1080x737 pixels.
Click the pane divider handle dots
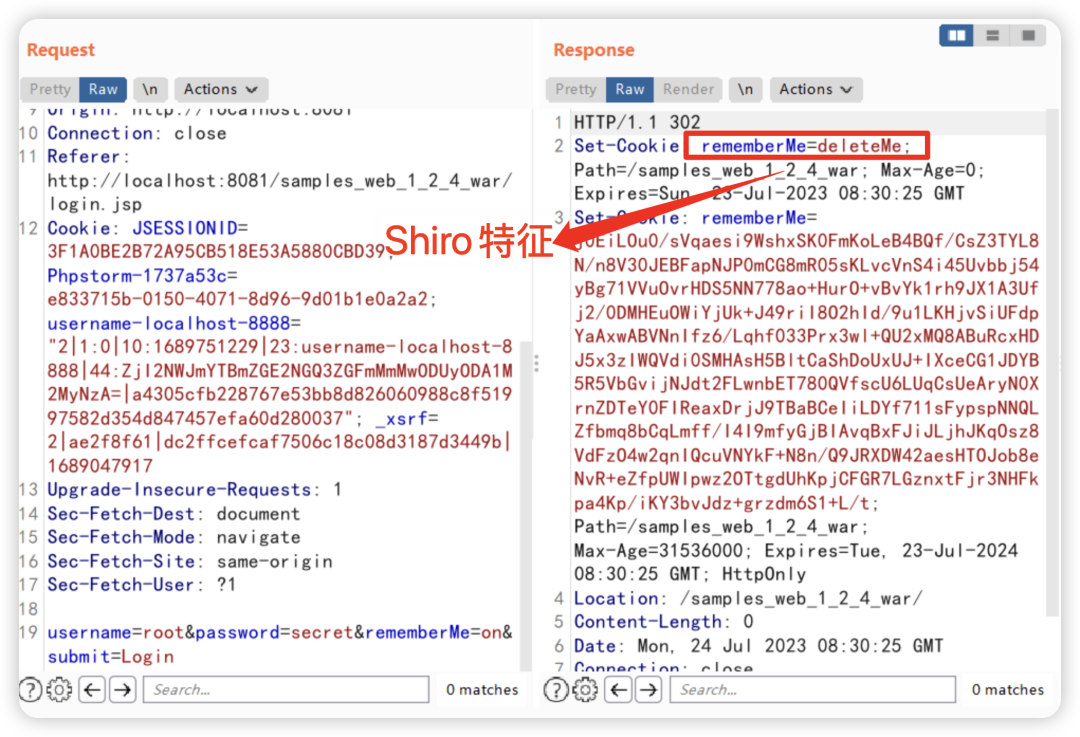click(537, 363)
